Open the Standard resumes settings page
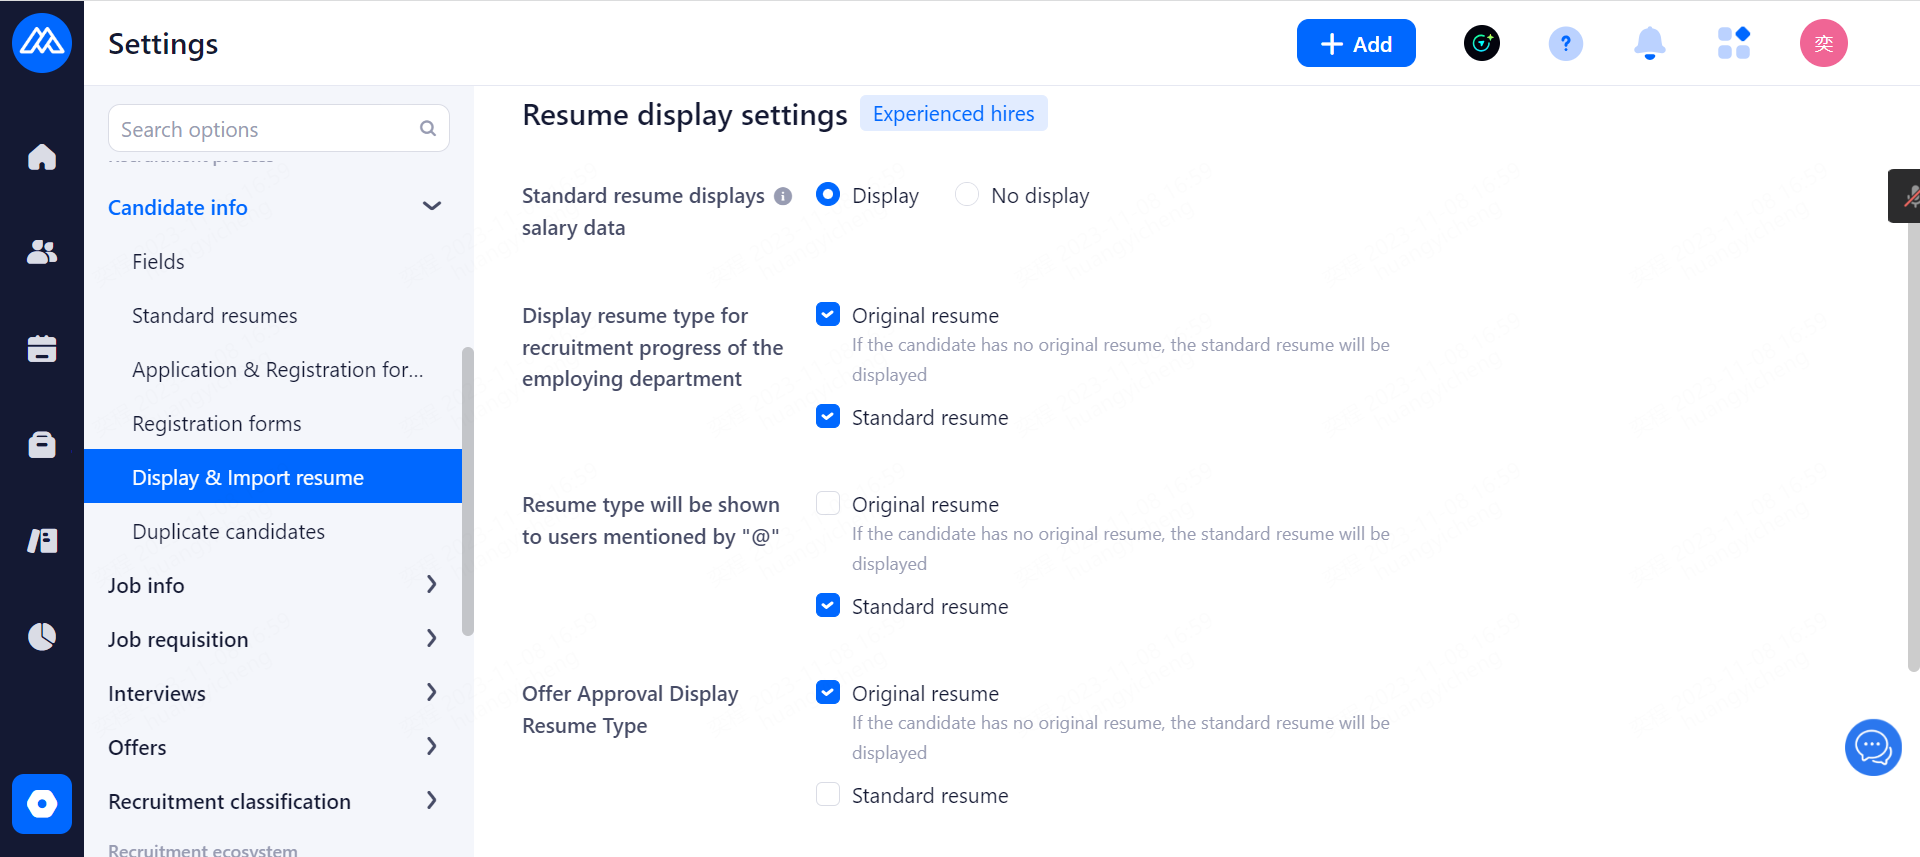 (x=214, y=316)
